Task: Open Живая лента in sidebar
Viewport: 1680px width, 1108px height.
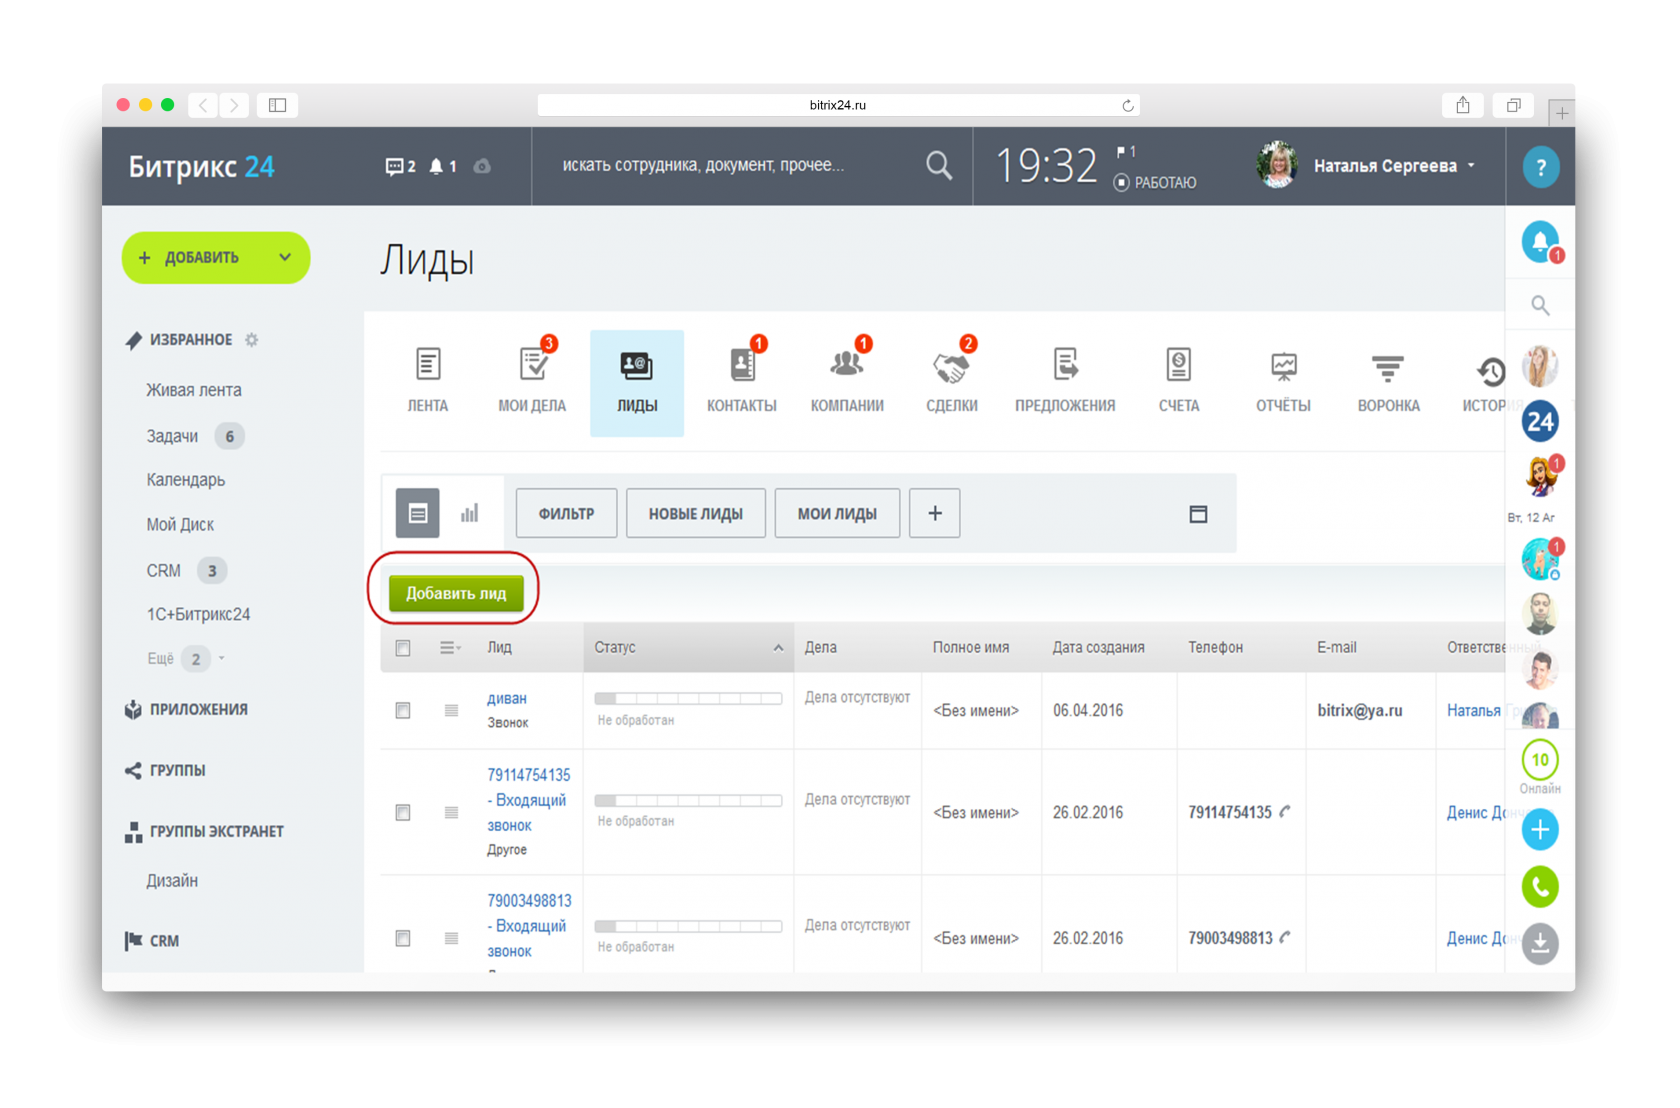Action: [x=194, y=390]
